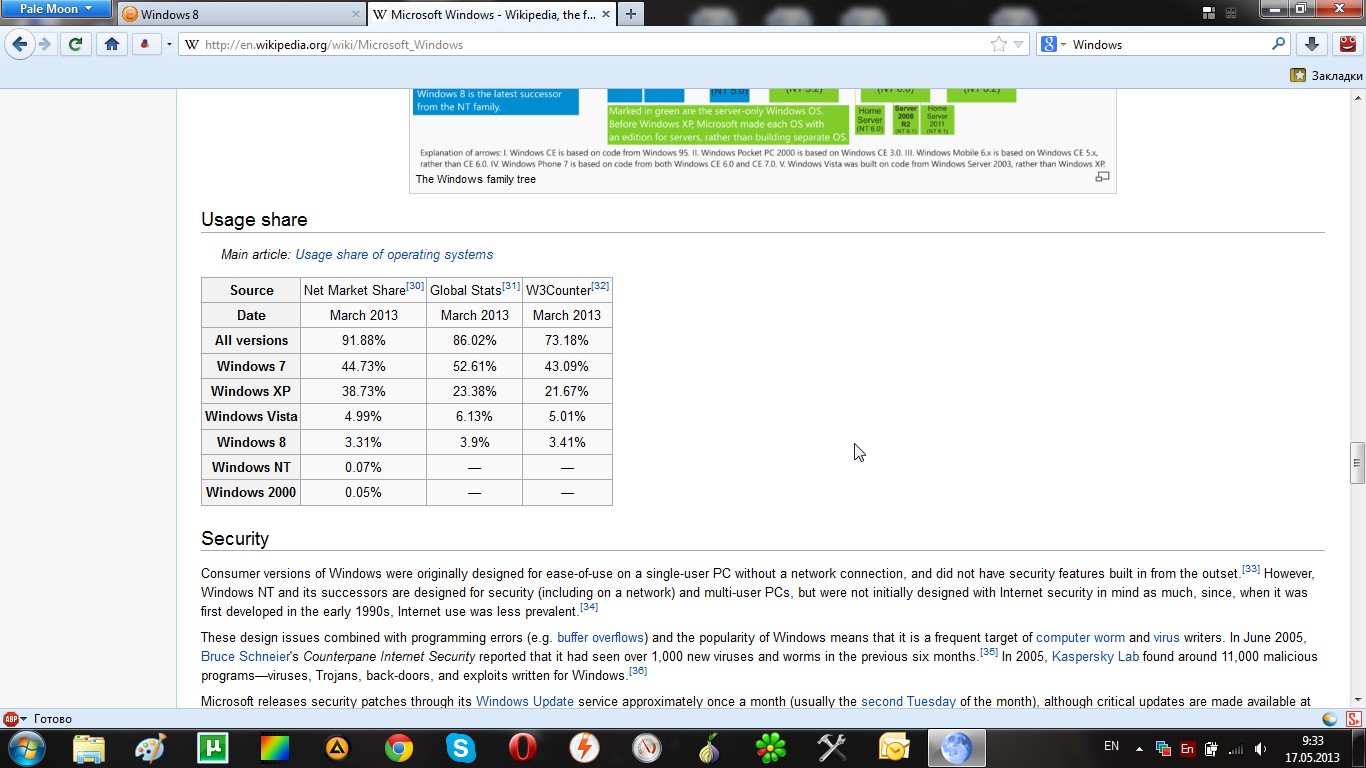Follow the Windows Update link

tap(525, 702)
